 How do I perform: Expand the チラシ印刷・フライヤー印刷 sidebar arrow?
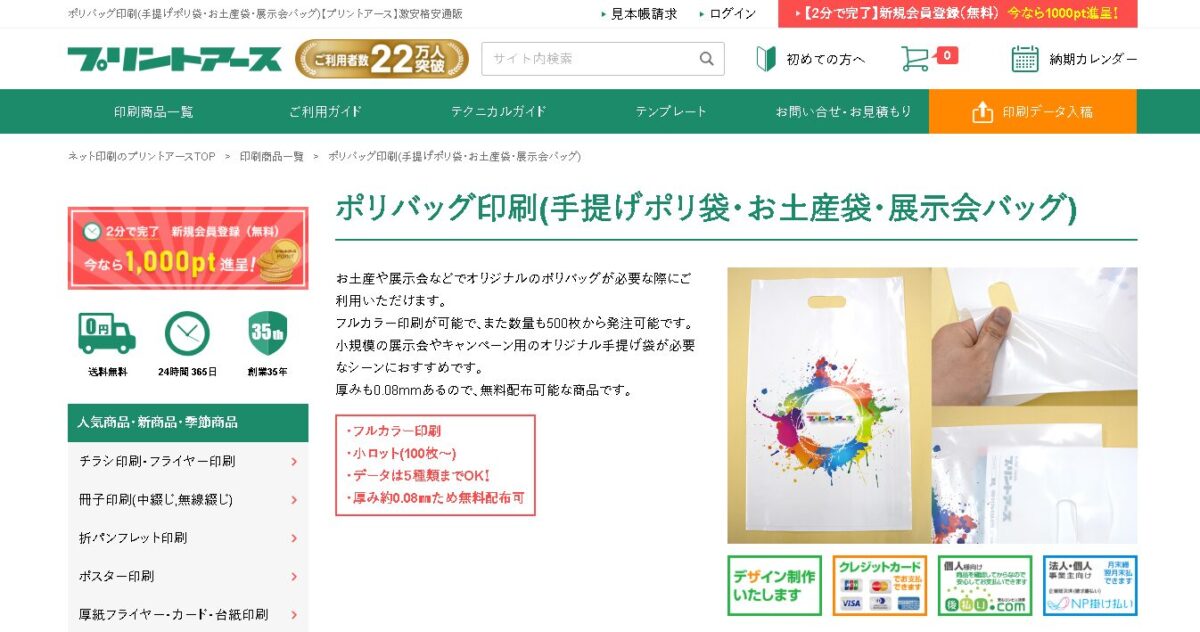(294, 462)
